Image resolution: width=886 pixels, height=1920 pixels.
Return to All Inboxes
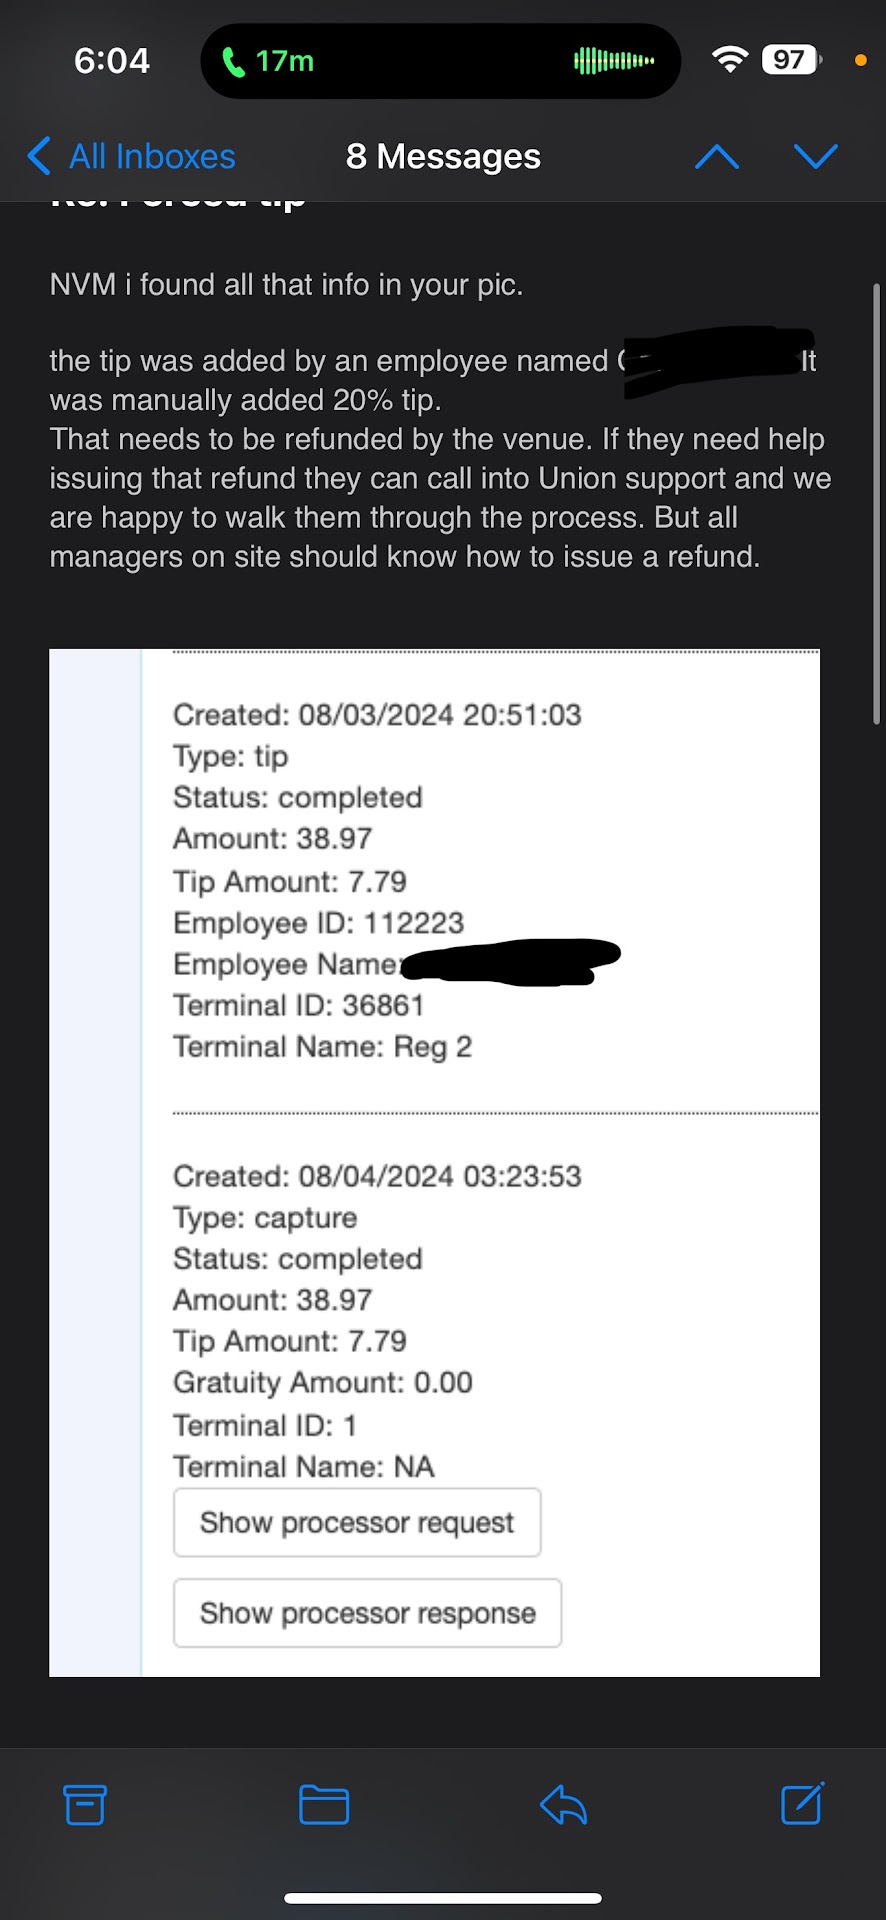pos(152,157)
